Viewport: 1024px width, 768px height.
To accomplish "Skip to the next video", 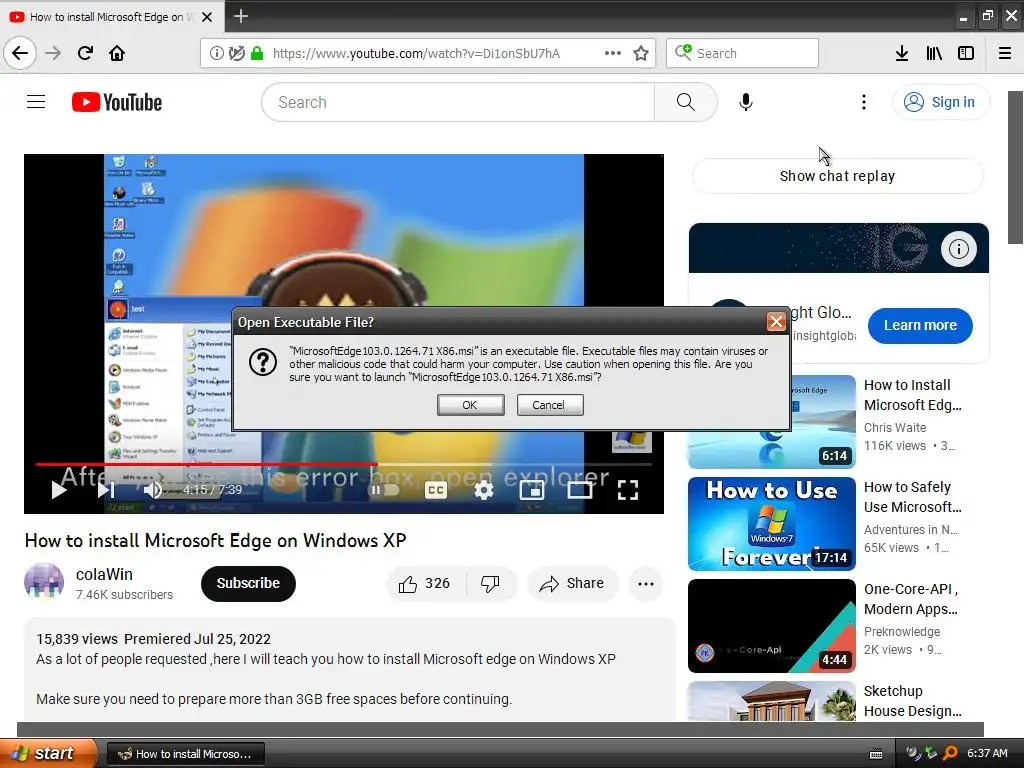I will pyautogui.click(x=106, y=490).
